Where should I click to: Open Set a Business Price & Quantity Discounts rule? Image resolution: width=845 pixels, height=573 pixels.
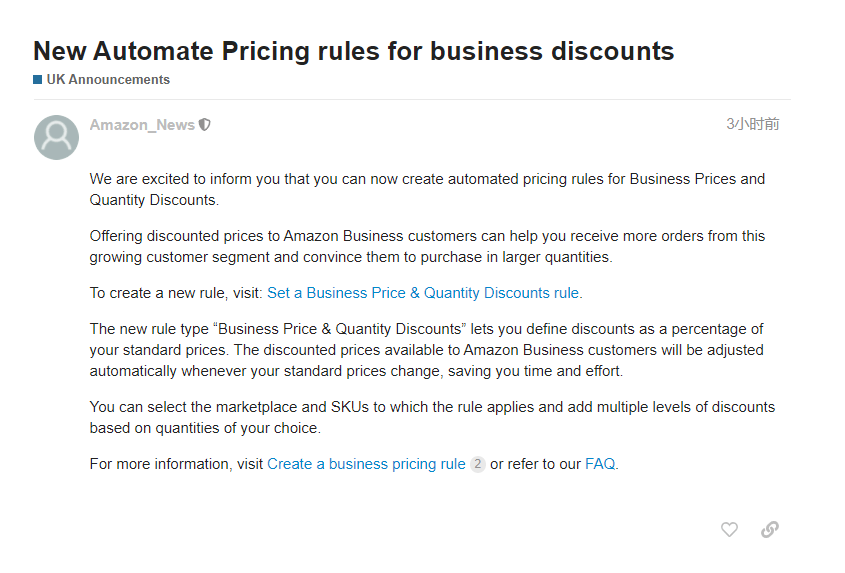tap(423, 293)
